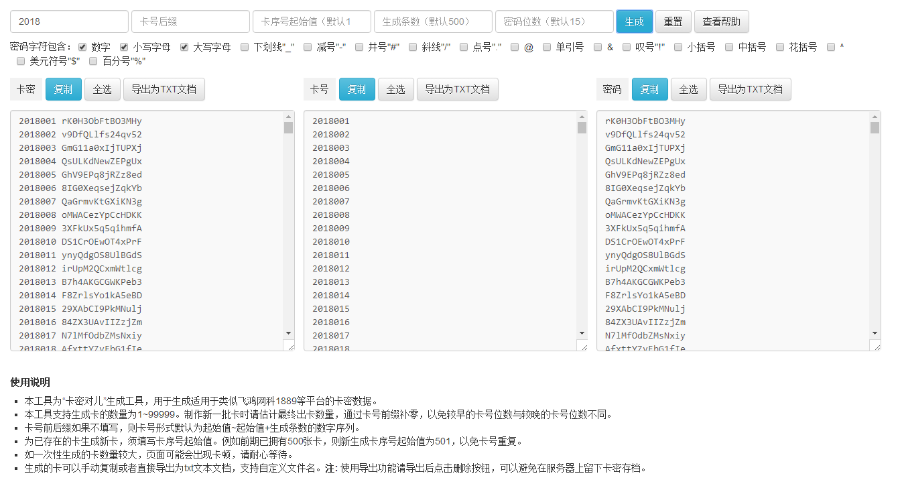
Task: Enable the 单引号 single quote checkbox
Action: [546, 47]
